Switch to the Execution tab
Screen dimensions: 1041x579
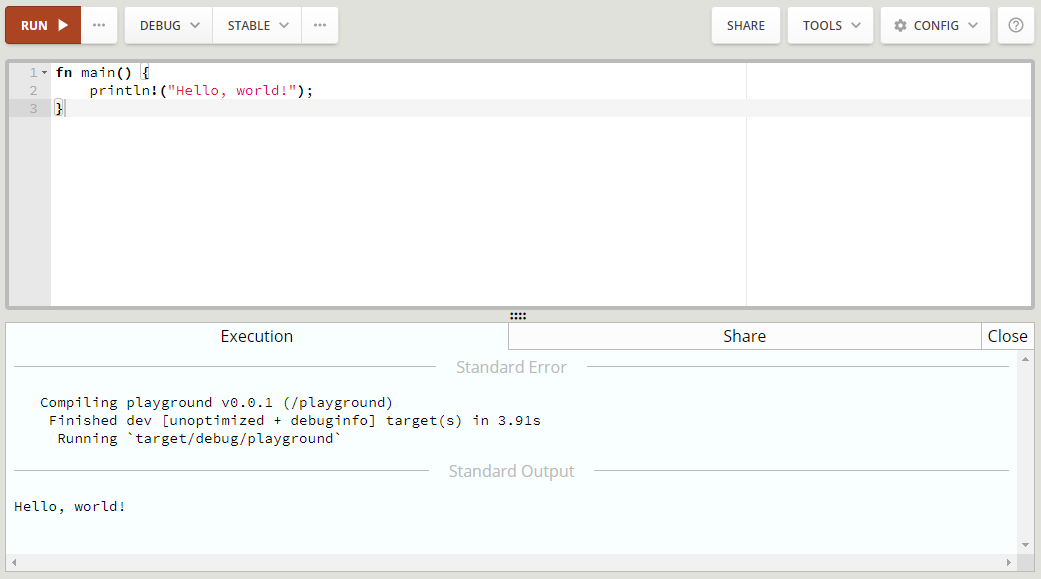click(x=257, y=336)
